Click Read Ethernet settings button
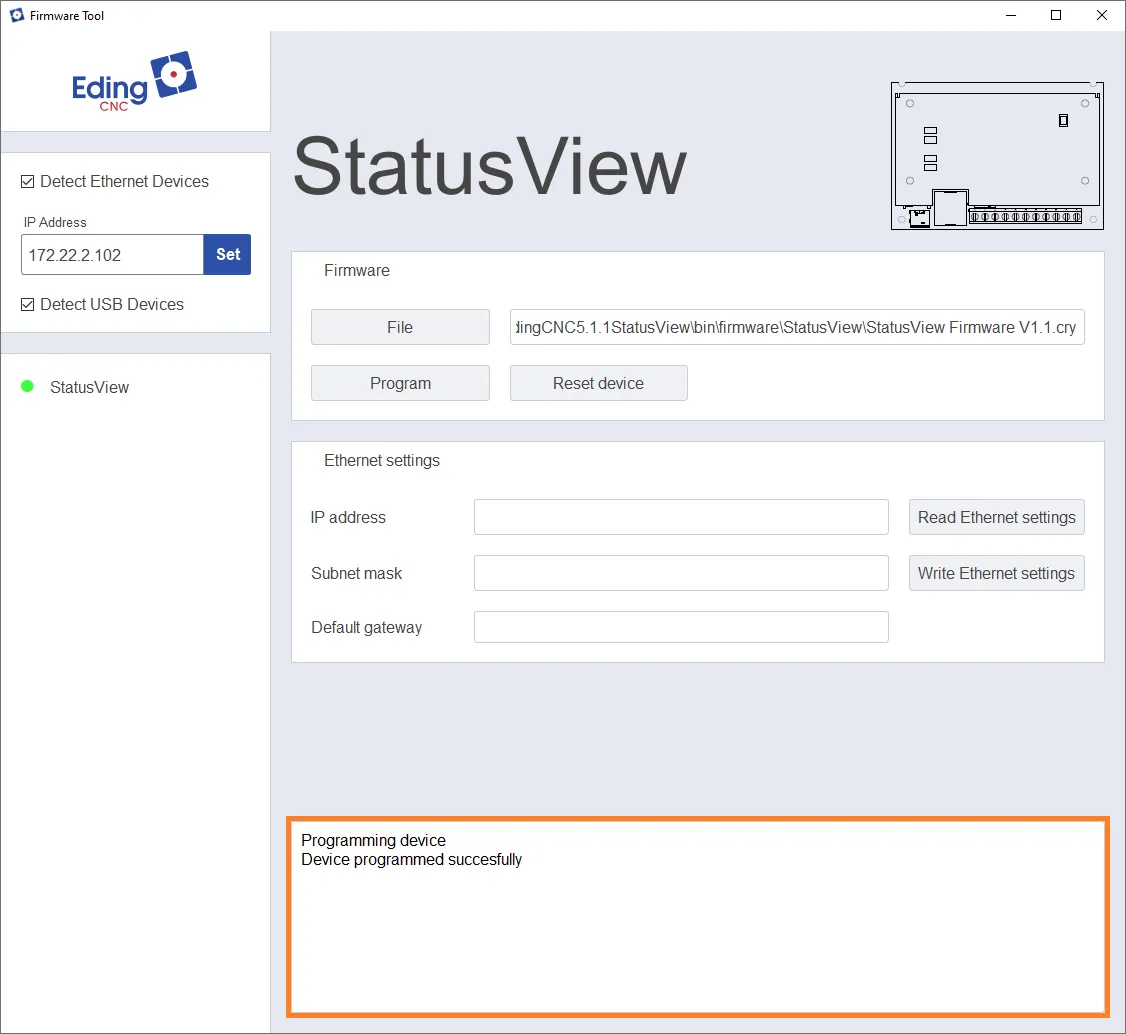The height and width of the screenshot is (1034, 1126). tap(996, 517)
